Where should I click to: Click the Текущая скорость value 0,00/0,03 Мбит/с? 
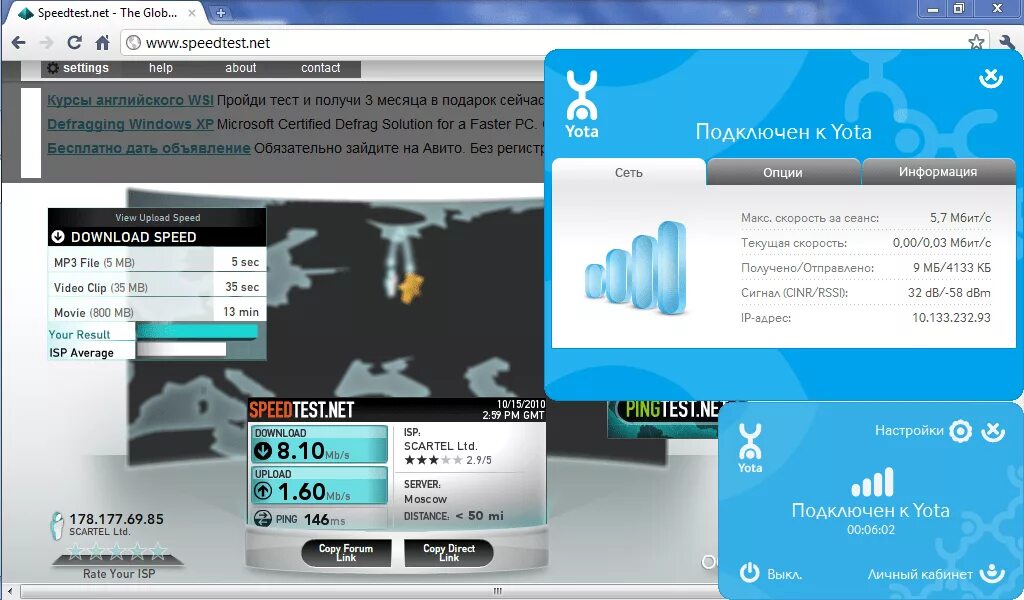coord(942,242)
